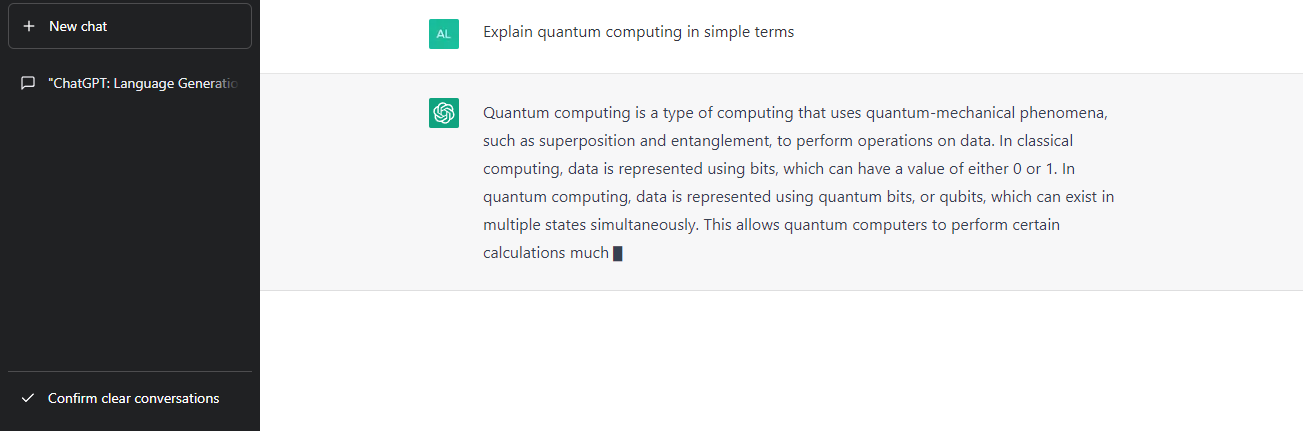Click the word "entanglement" in the response
This screenshot has height=431, width=1303.
[713, 141]
